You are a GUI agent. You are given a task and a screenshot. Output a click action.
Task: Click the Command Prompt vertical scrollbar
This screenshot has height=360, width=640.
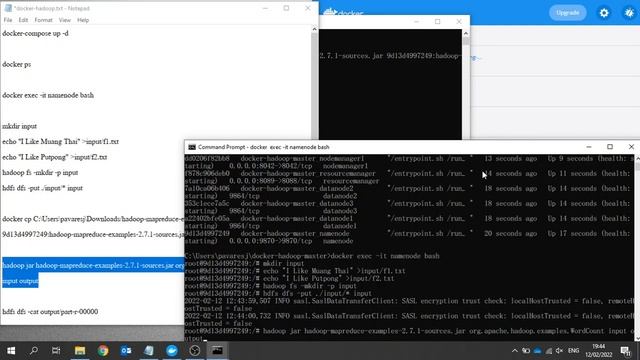(637, 247)
